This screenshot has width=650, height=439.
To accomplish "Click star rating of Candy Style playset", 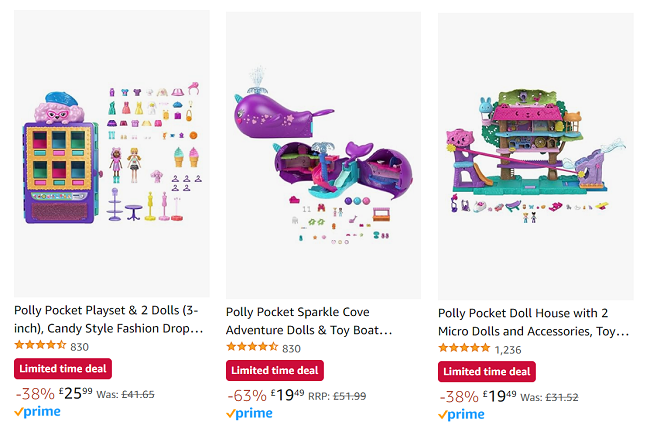I will pos(40,345).
